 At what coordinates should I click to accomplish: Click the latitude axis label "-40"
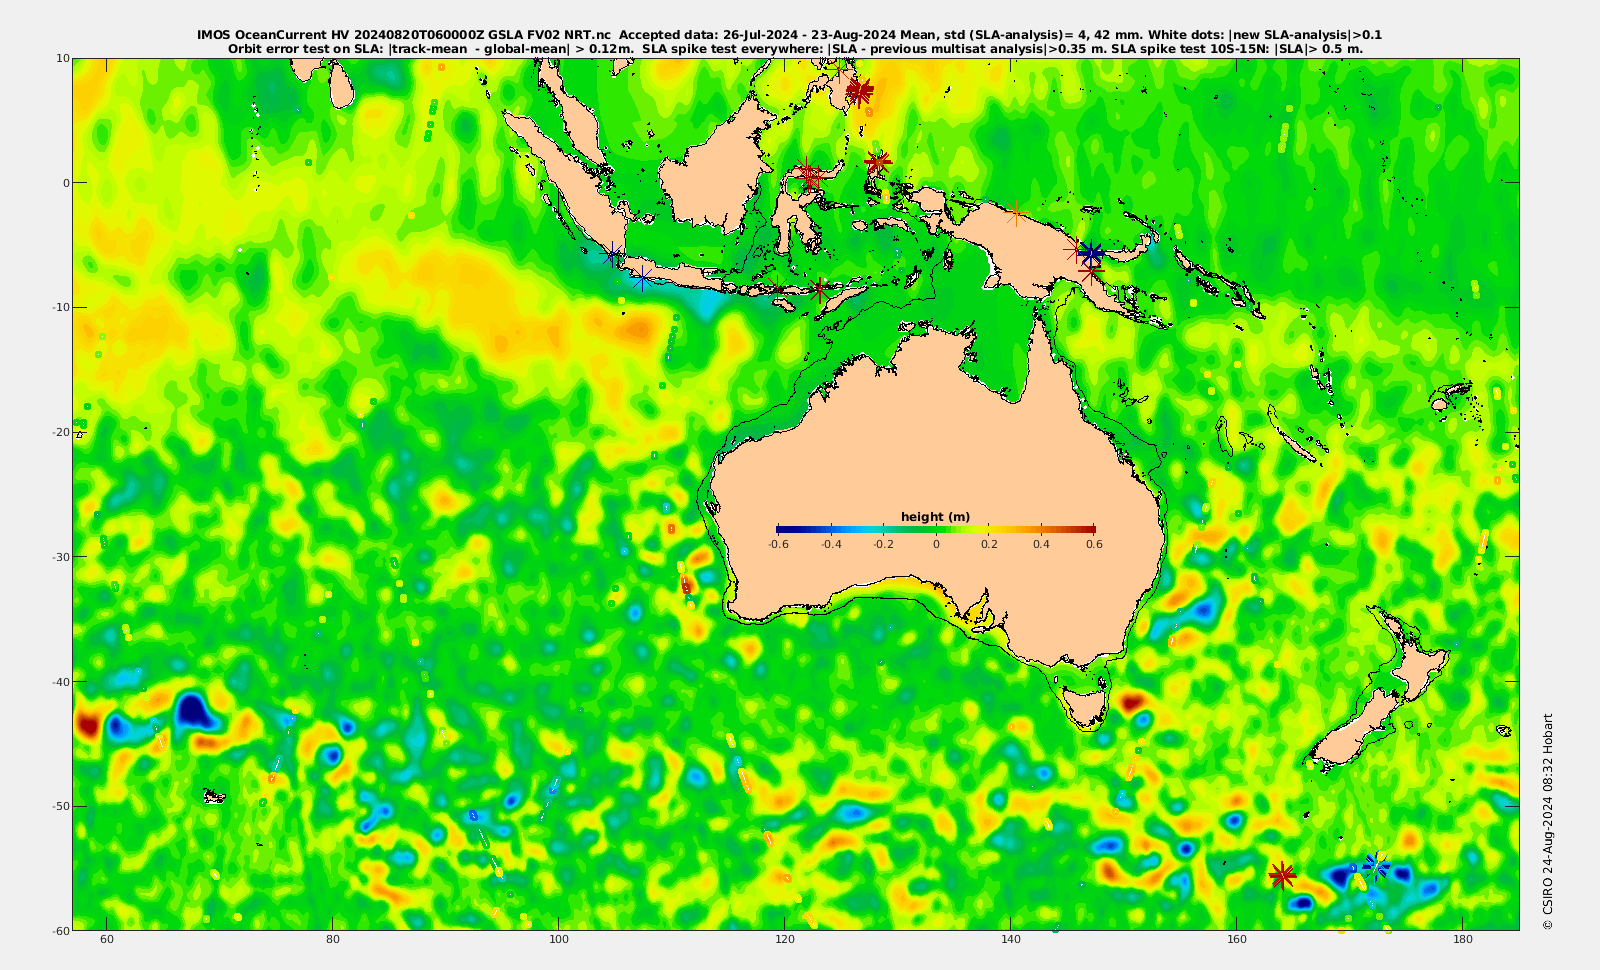click(59, 681)
